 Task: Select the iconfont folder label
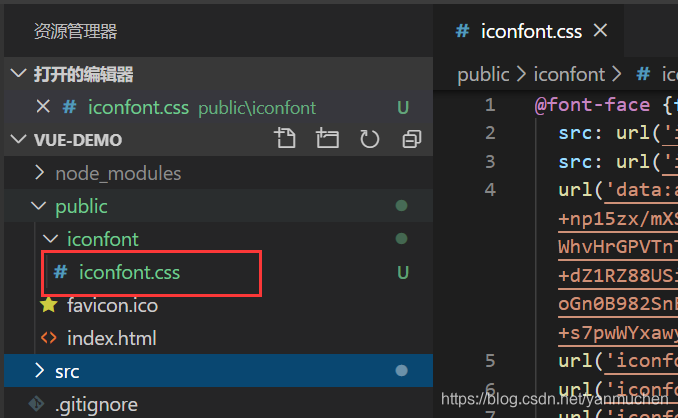[103, 239]
